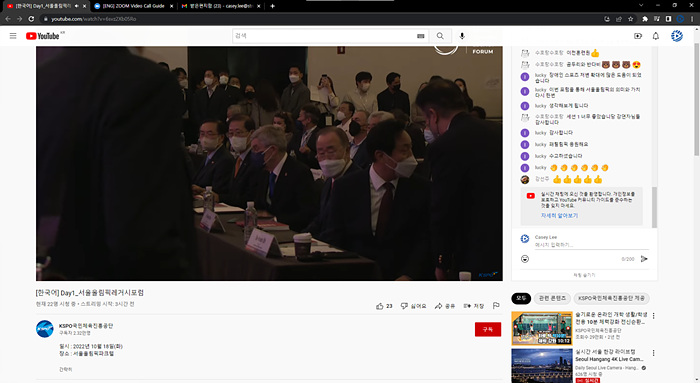Dislike the video with thumbs down
Viewport: 700px width, 383px height.
click(413, 306)
